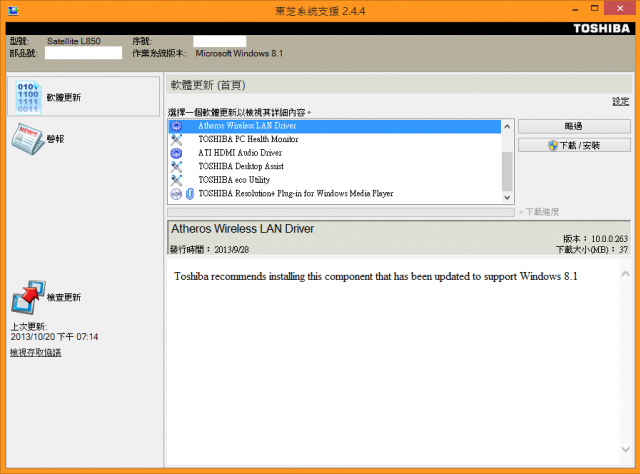Open the 設定 settings link
Screen dimensions: 640x474
point(620,101)
